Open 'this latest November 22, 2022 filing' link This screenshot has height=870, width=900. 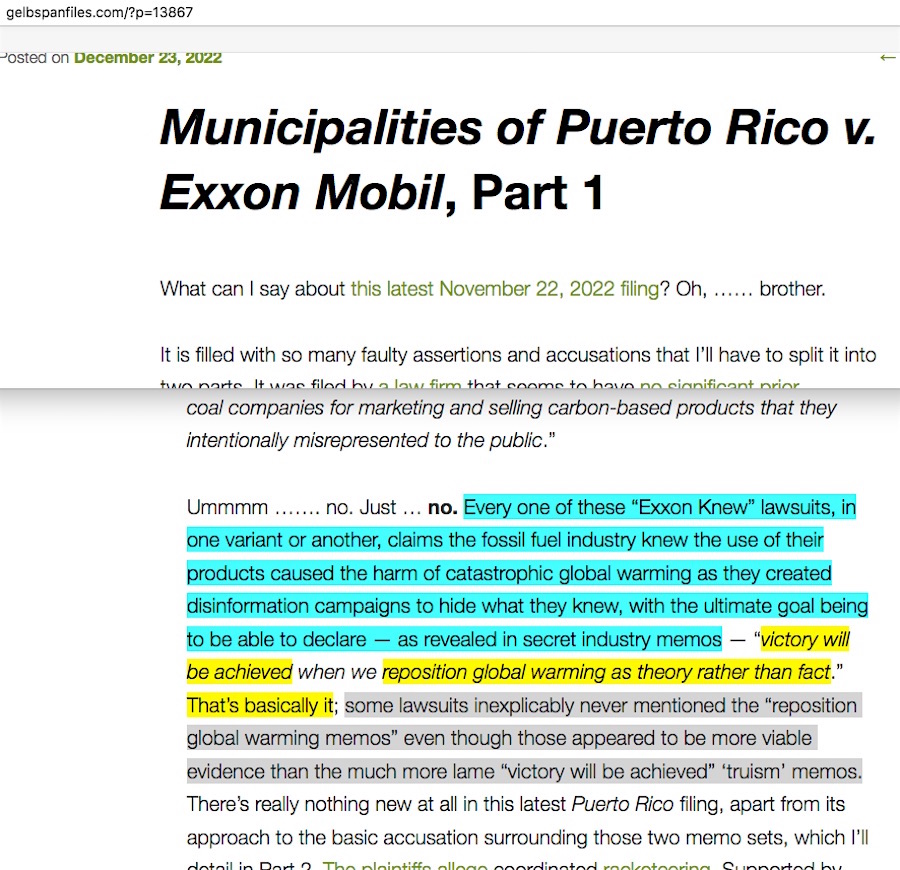[x=504, y=290]
